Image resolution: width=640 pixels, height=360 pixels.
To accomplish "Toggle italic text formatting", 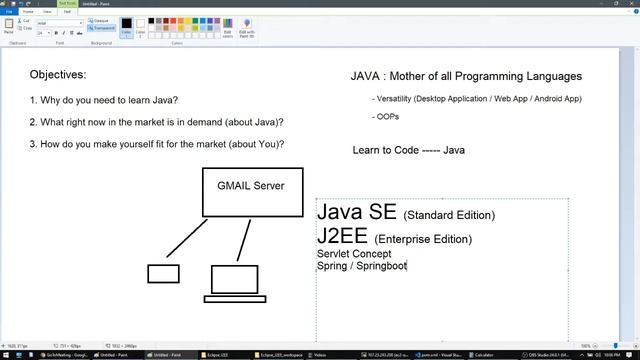I will 64,33.
